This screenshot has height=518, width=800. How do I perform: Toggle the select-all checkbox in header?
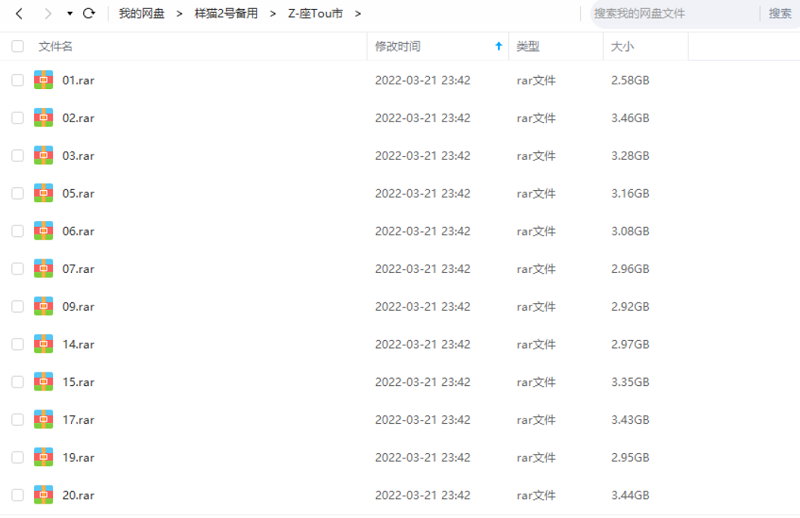[x=17, y=46]
